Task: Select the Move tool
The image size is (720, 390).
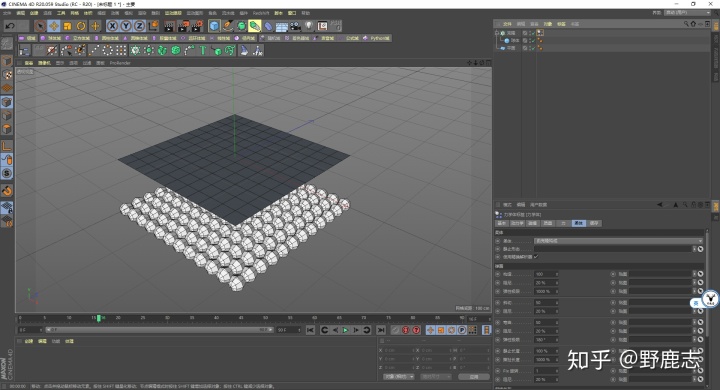Action: (x=54, y=26)
